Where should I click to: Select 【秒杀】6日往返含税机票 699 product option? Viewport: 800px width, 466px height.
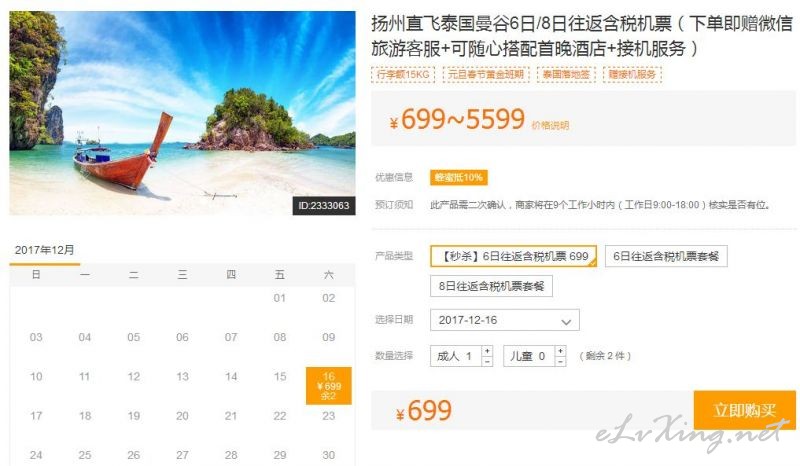513,256
